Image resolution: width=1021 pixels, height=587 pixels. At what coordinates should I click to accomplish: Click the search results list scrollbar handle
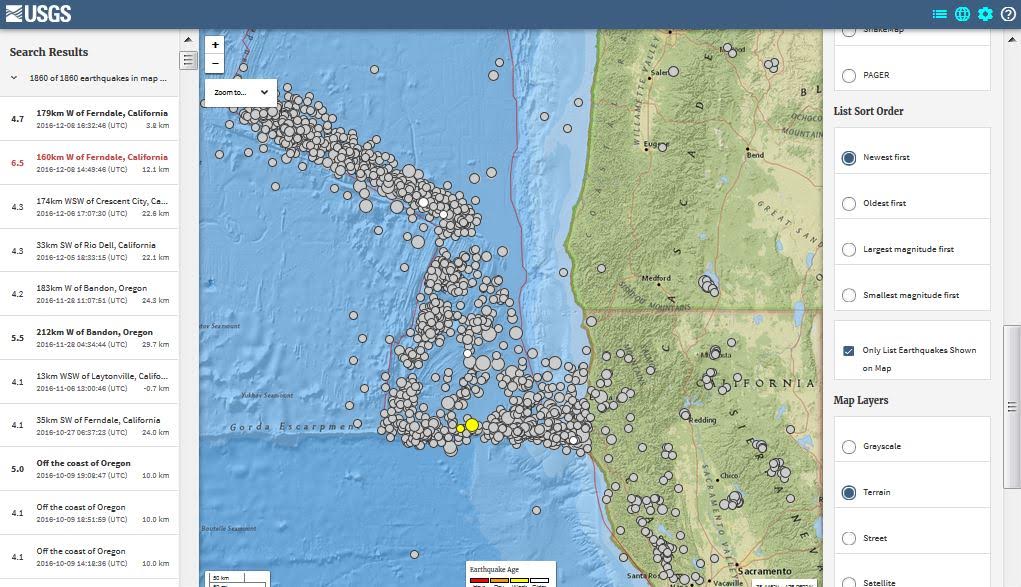[188, 61]
